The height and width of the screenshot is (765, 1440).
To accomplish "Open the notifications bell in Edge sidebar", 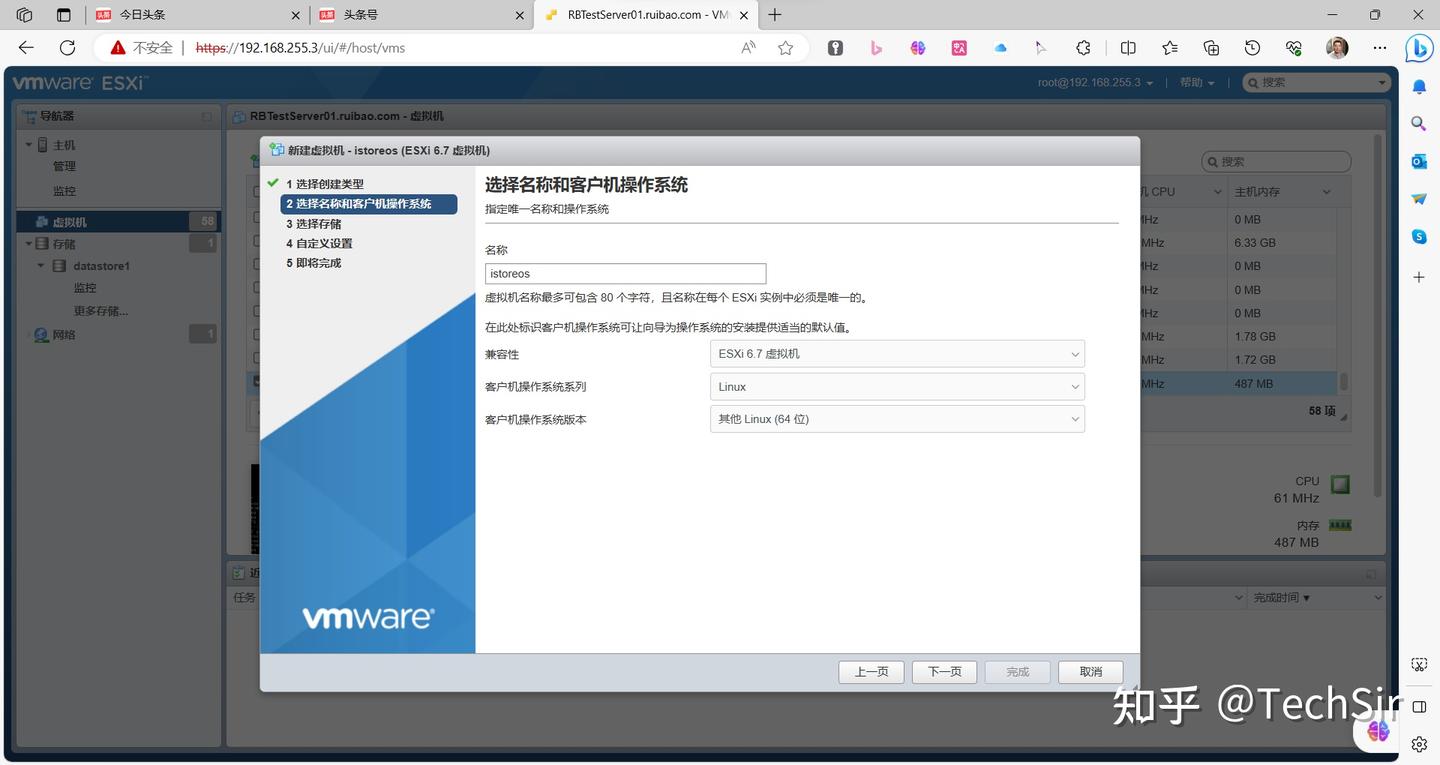I will coord(1419,87).
